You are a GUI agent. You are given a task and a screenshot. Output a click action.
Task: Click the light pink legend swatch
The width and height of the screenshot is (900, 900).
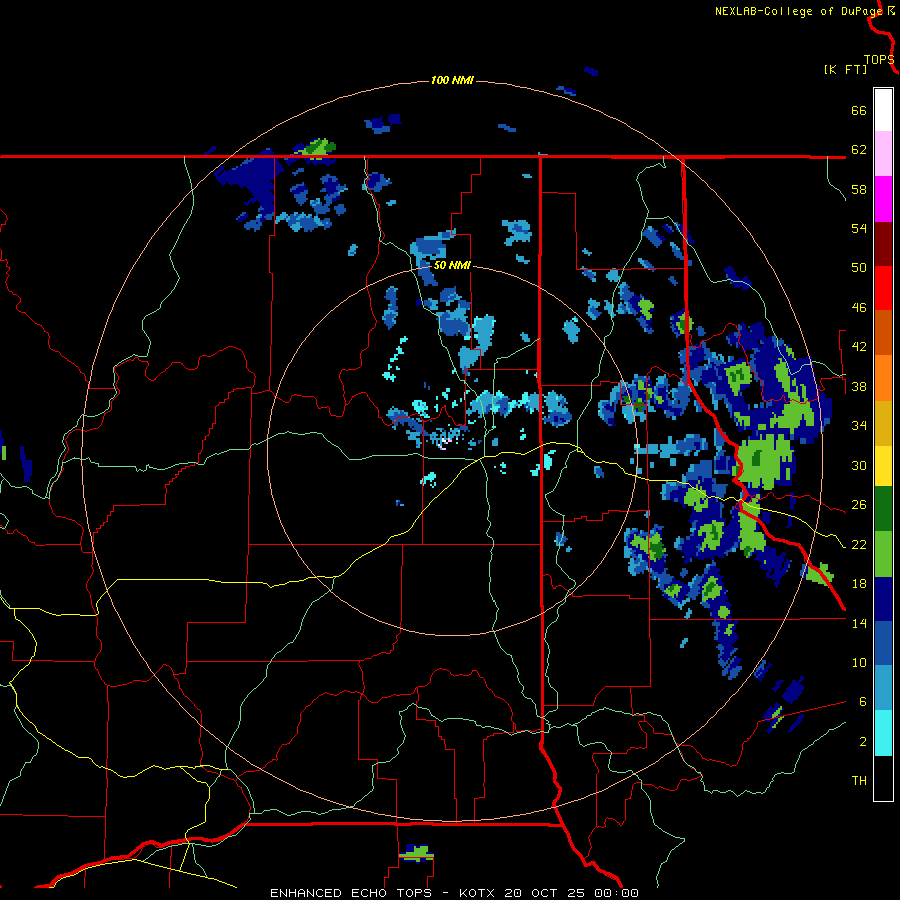883,154
